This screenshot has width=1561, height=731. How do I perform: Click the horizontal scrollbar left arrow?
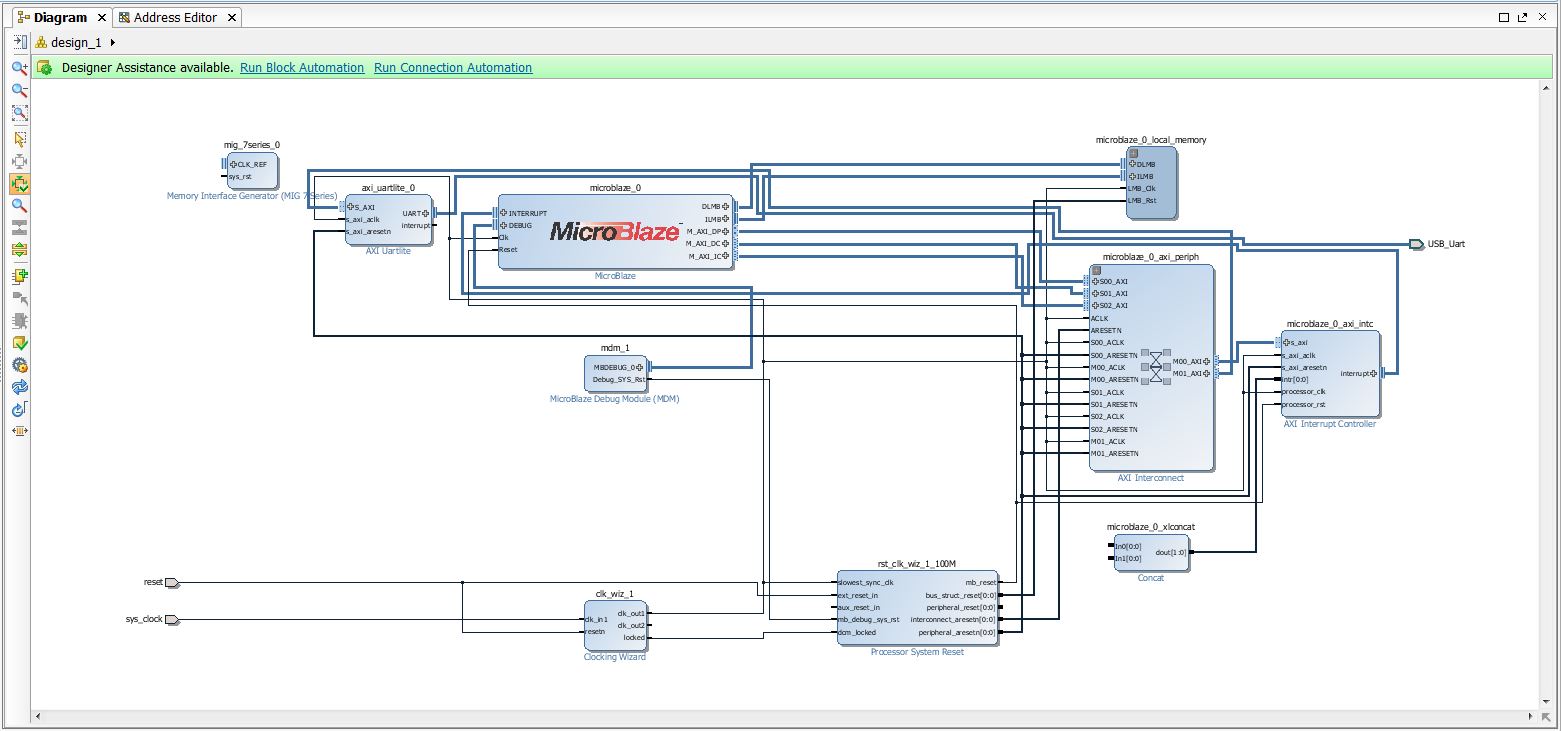click(38, 716)
